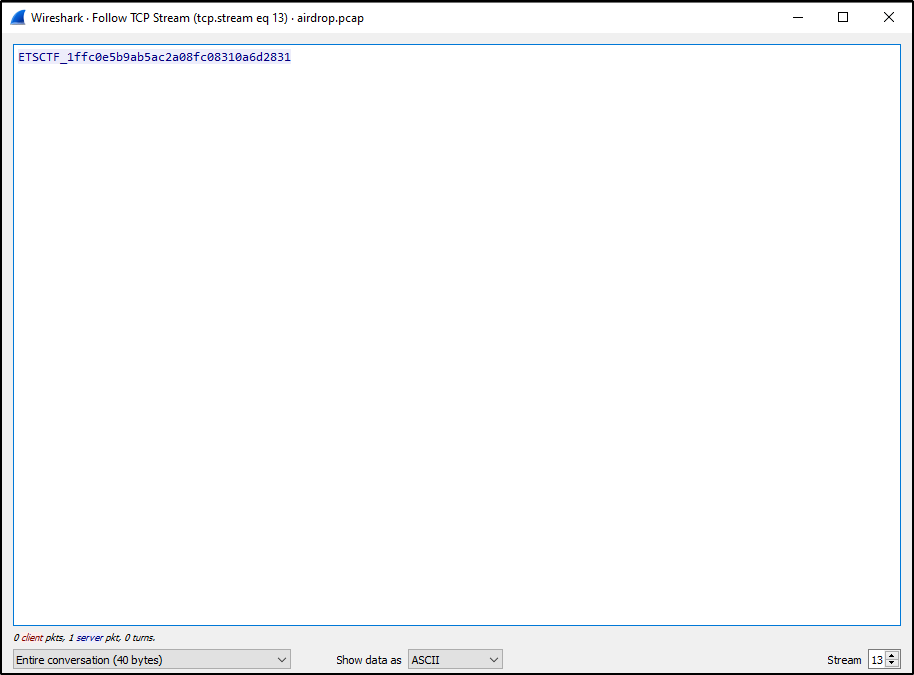Viewport: 914px width, 675px height.
Task: Click inside the Stream number field showing 13
Action: (877, 660)
